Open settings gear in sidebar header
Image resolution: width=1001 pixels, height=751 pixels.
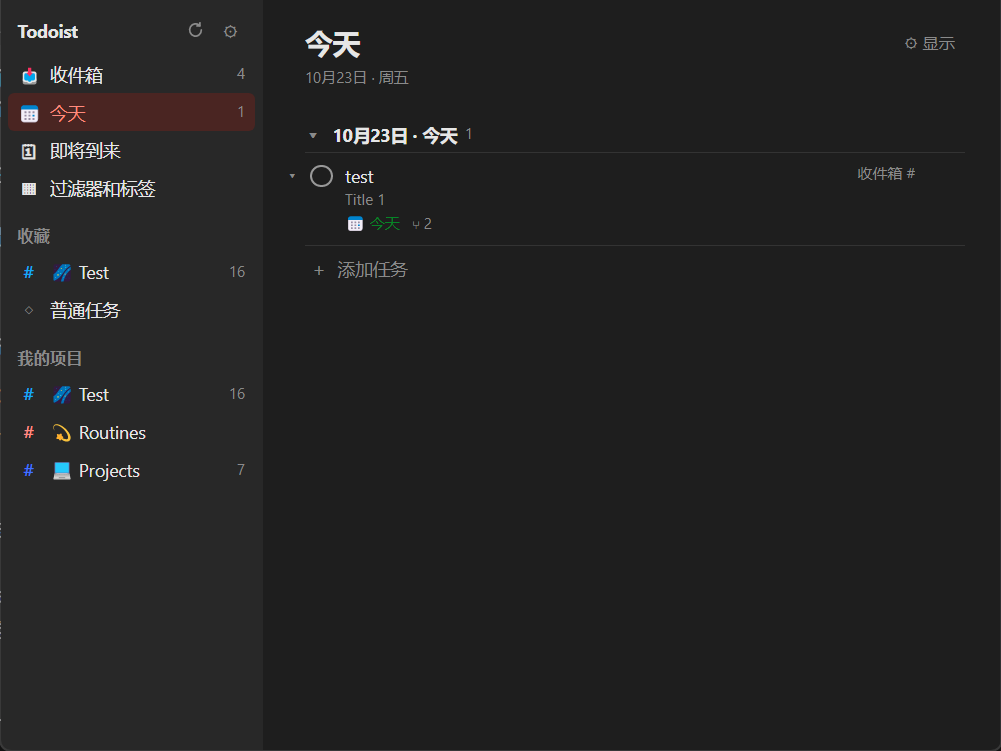(x=230, y=31)
